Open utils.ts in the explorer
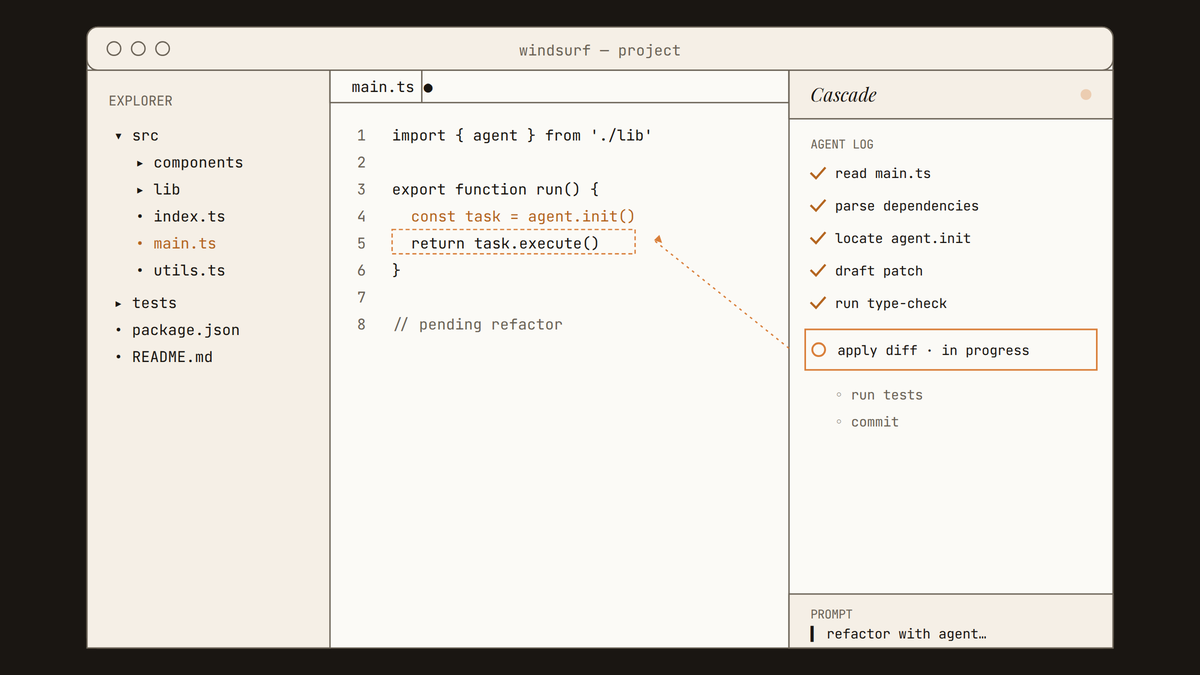 (x=189, y=271)
